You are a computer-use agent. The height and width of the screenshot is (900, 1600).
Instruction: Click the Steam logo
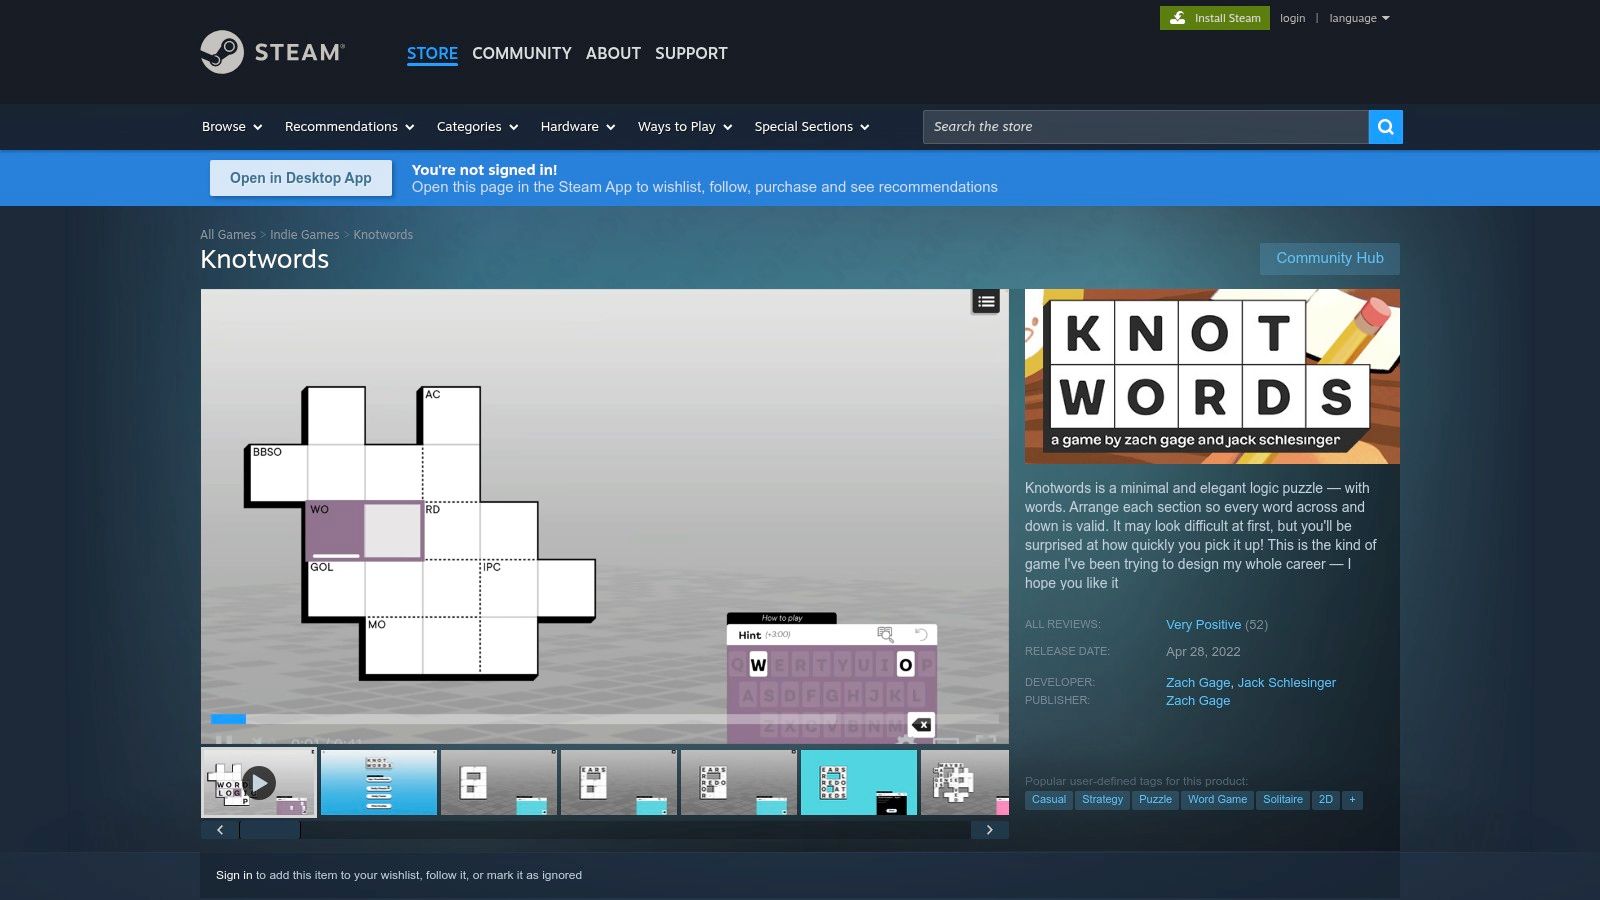tap(272, 52)
